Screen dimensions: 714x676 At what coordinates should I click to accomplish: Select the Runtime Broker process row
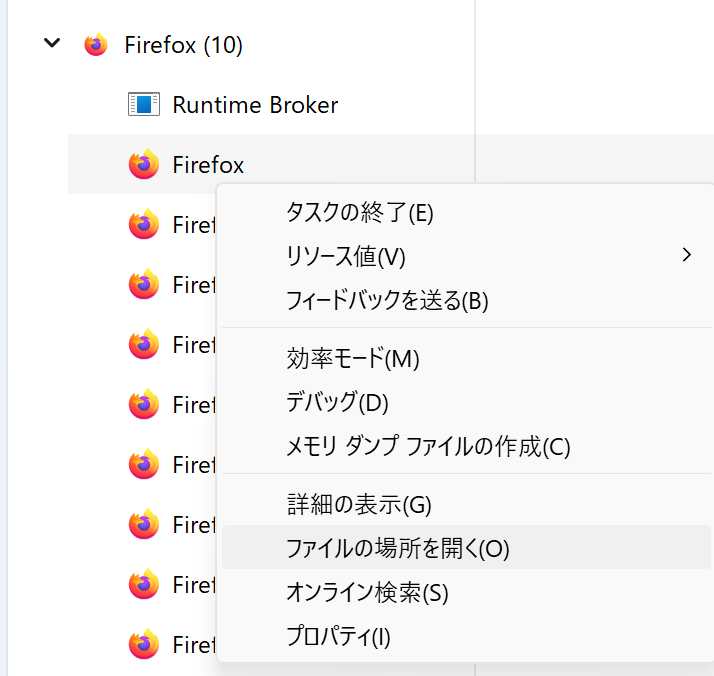pyautogui.click(x=255, y=104)
